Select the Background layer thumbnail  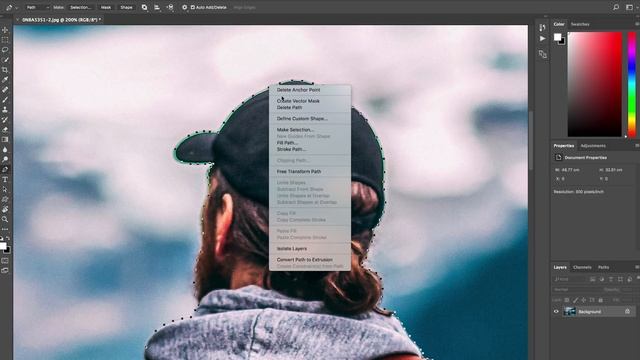pyautogui.click(x=569, y=311)
